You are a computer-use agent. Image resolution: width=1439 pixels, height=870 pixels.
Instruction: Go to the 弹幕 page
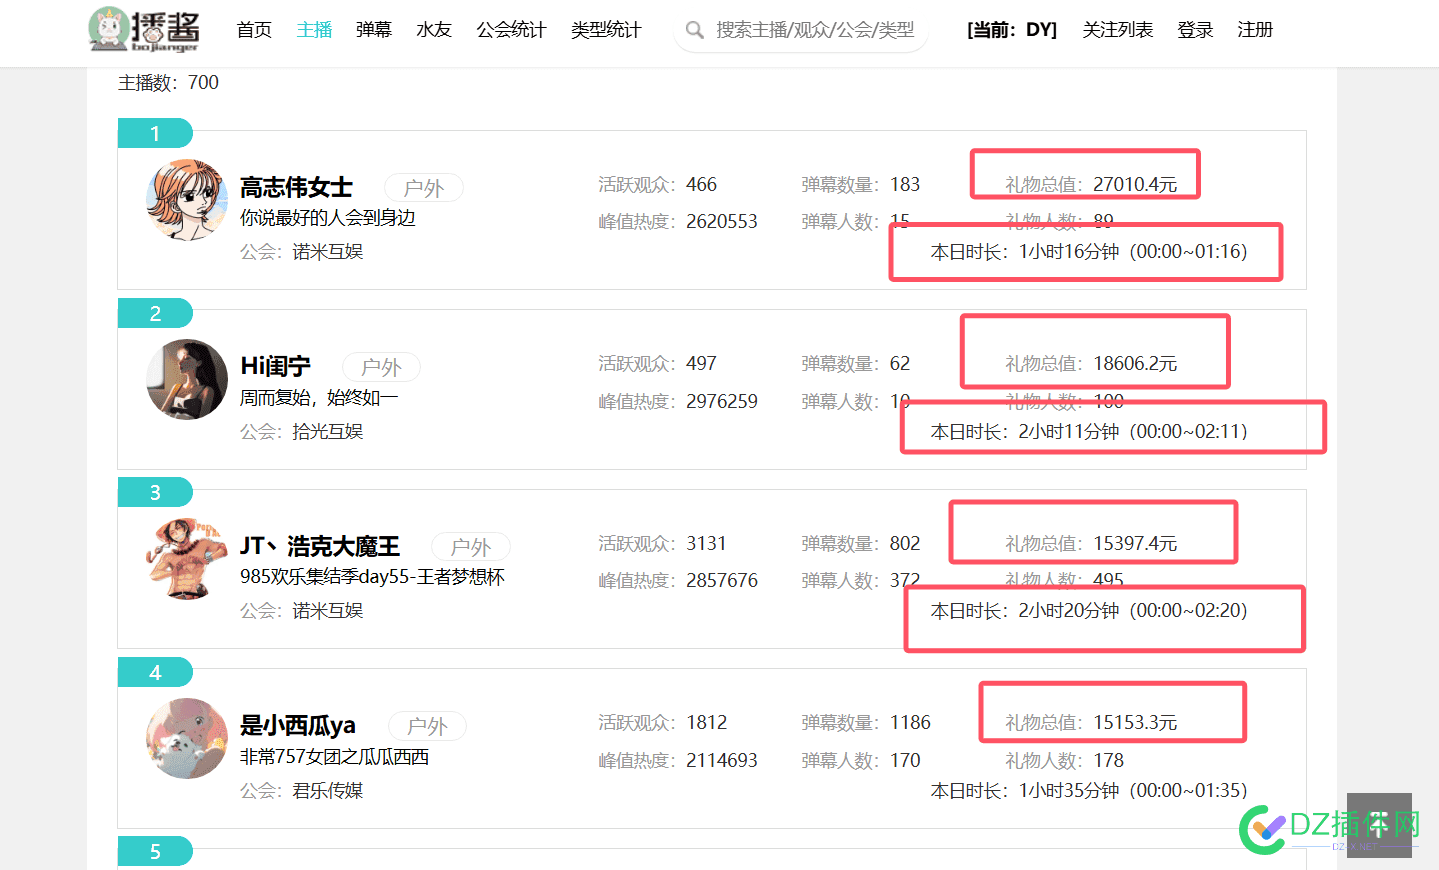[x=374, y=30]
